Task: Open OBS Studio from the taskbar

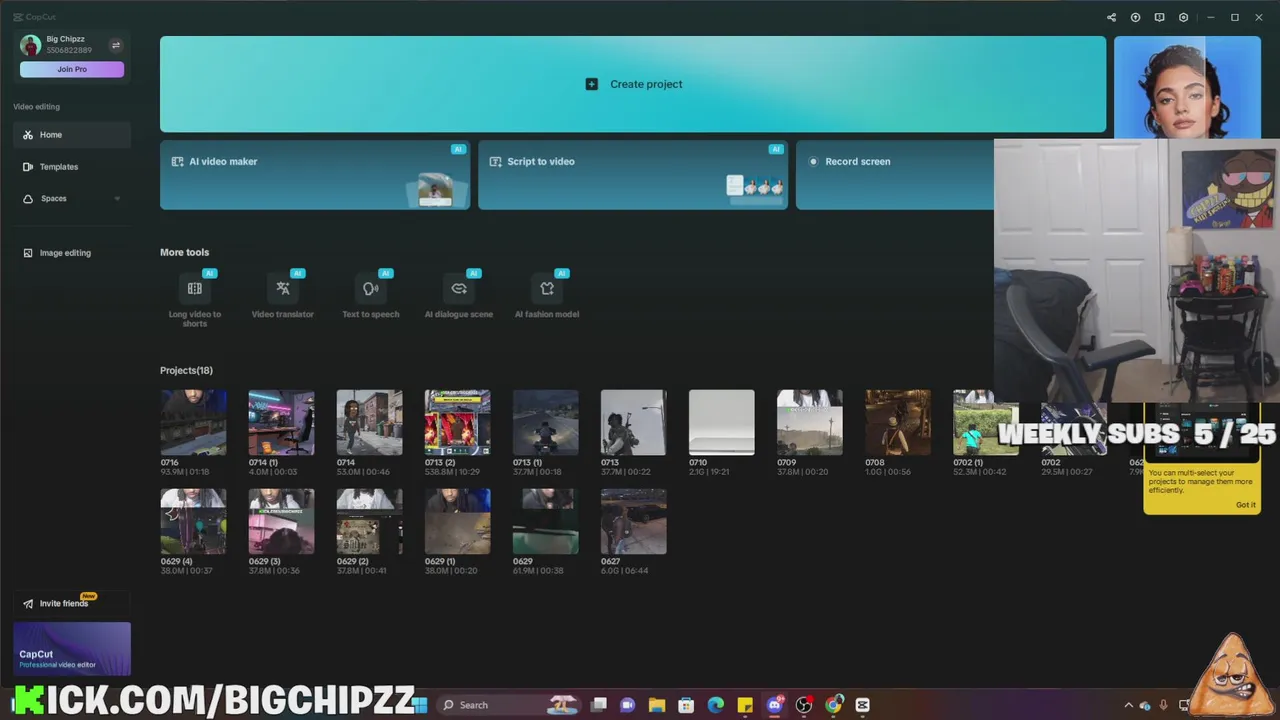Action: pos(804,705)
